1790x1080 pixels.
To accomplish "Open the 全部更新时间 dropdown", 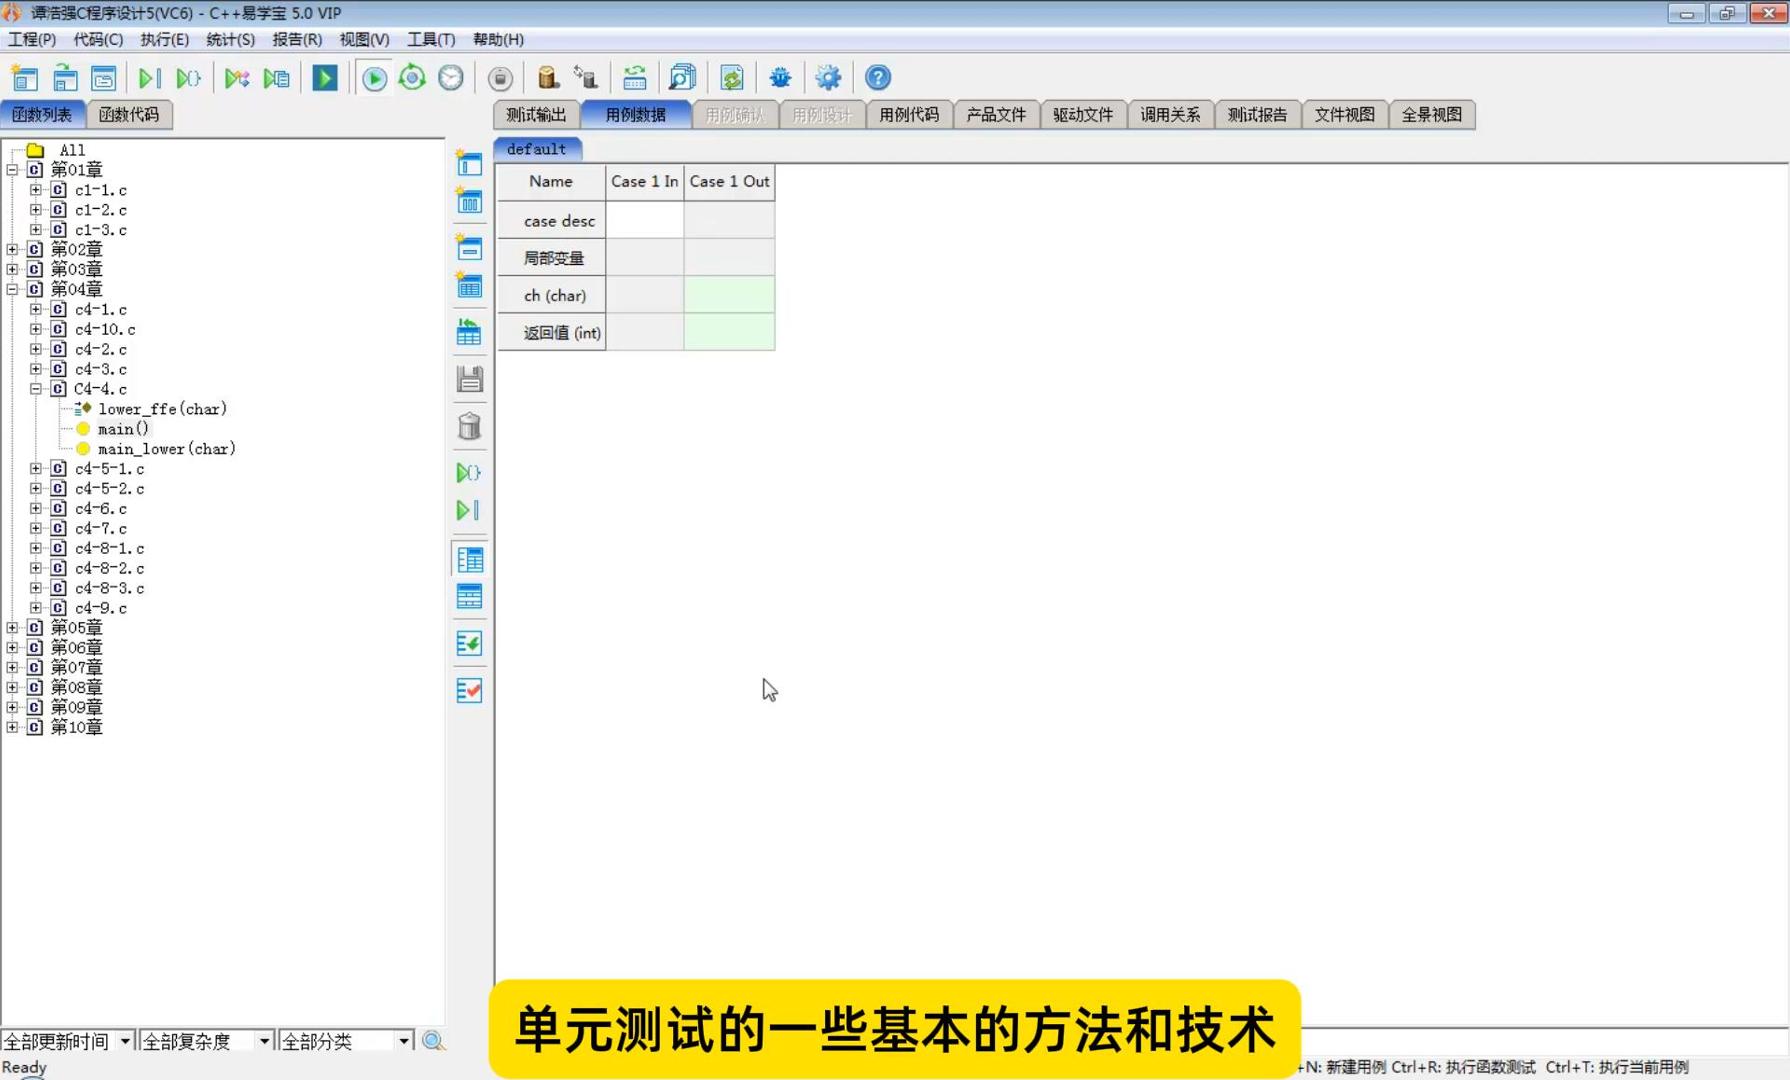I will pos(125,1041).
